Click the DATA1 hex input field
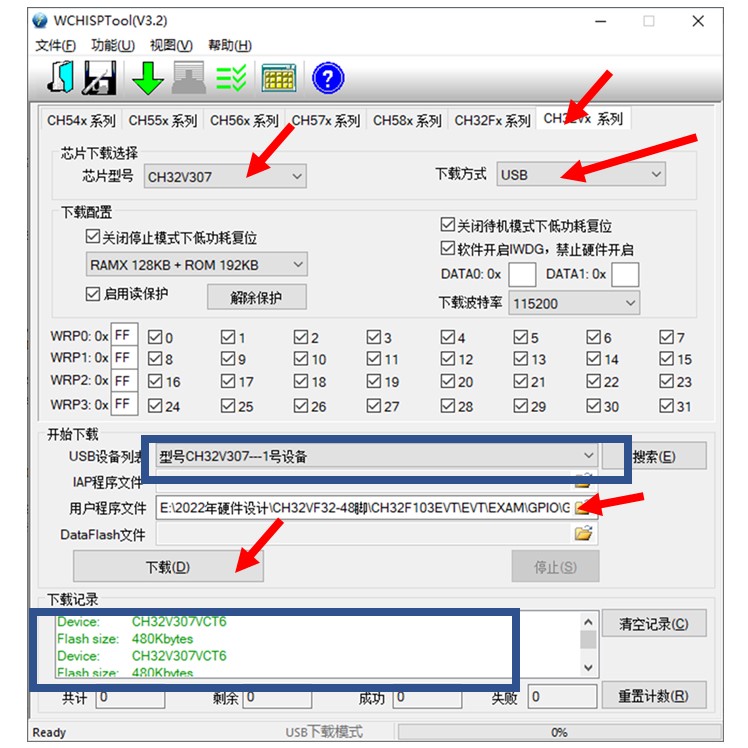Screen dimensions: 748x748 pyautogui.click(x=625, y=274)
